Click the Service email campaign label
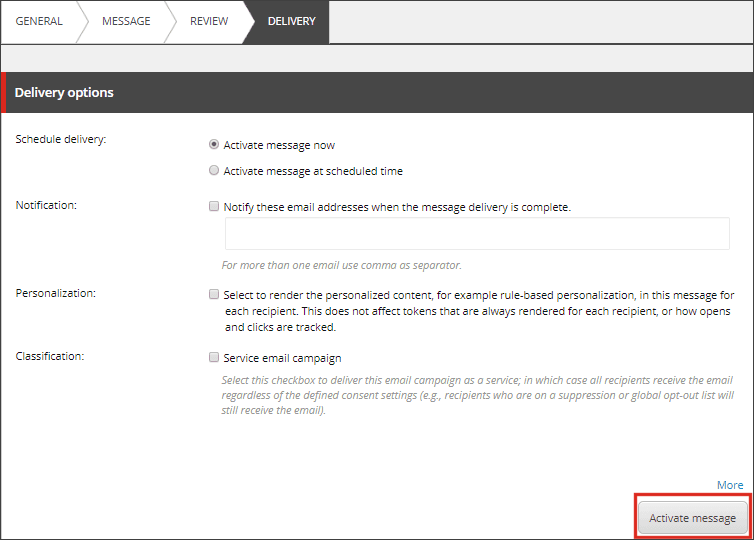 click(x=282, y=358)
